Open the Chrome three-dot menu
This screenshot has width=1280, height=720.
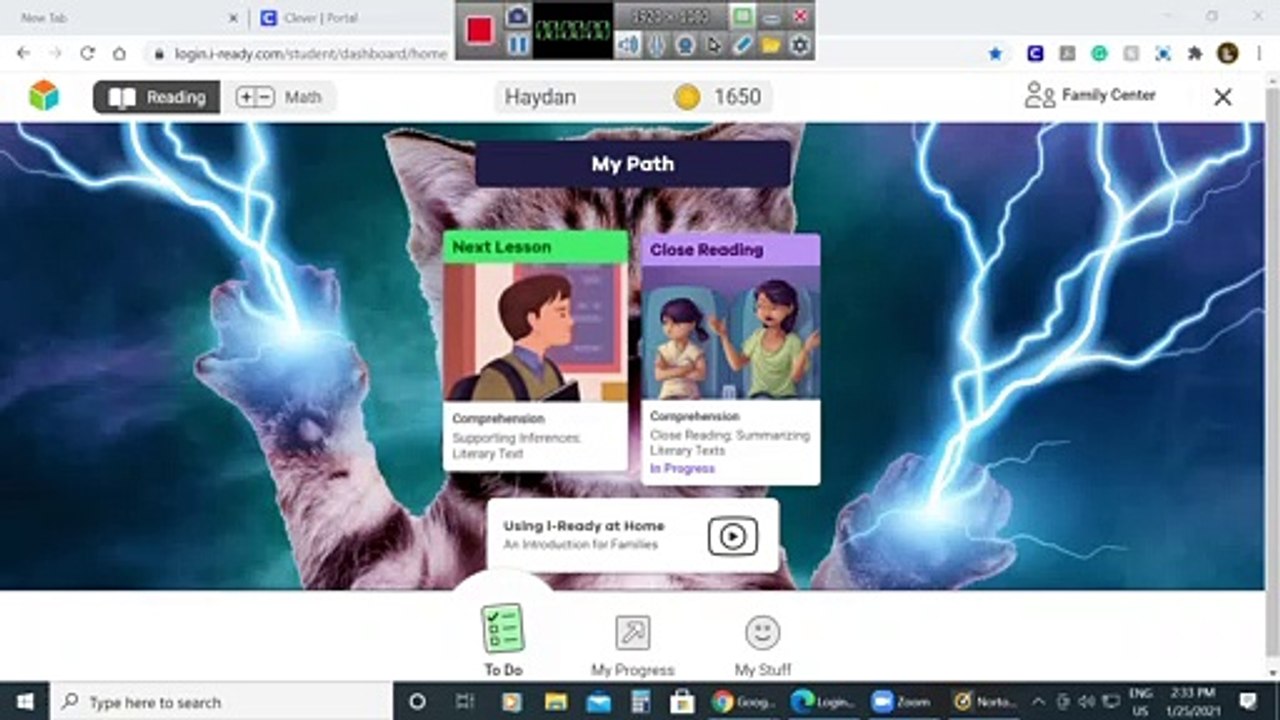click(1259, 54)
